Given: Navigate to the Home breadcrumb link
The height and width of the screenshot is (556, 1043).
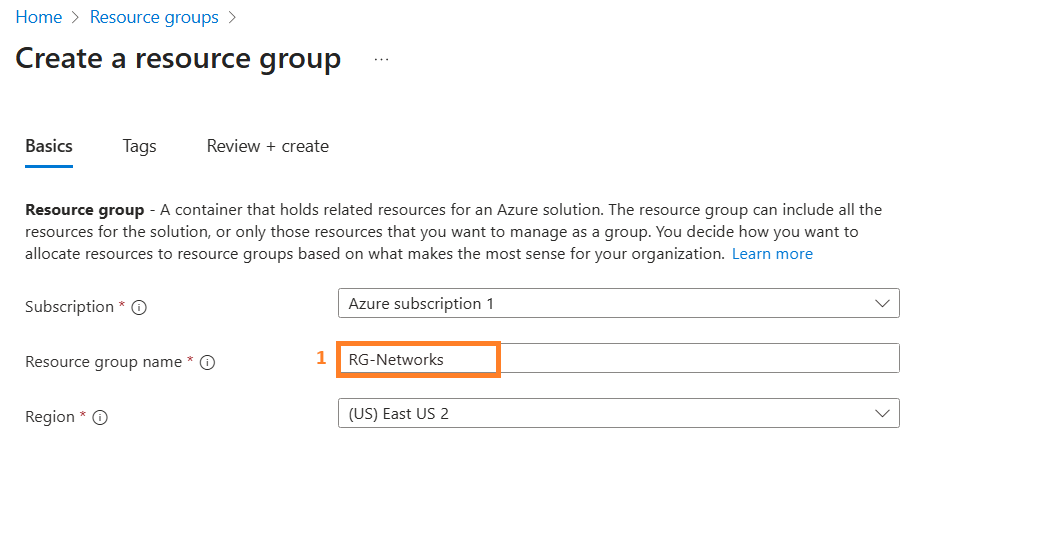Looking at the screenshot, I should [x=39, y=17].
